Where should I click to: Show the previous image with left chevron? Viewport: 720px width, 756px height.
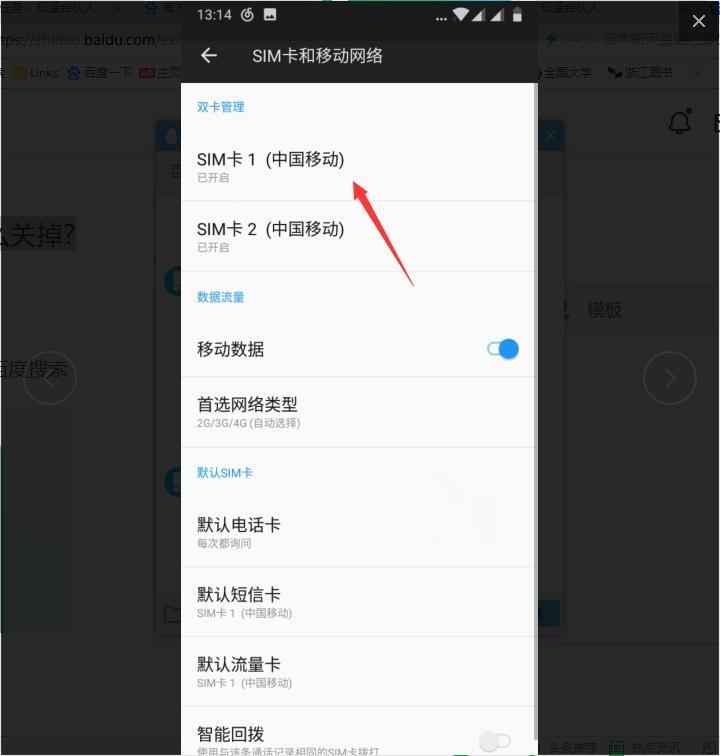pyautogui.click(x=50, y=378)
